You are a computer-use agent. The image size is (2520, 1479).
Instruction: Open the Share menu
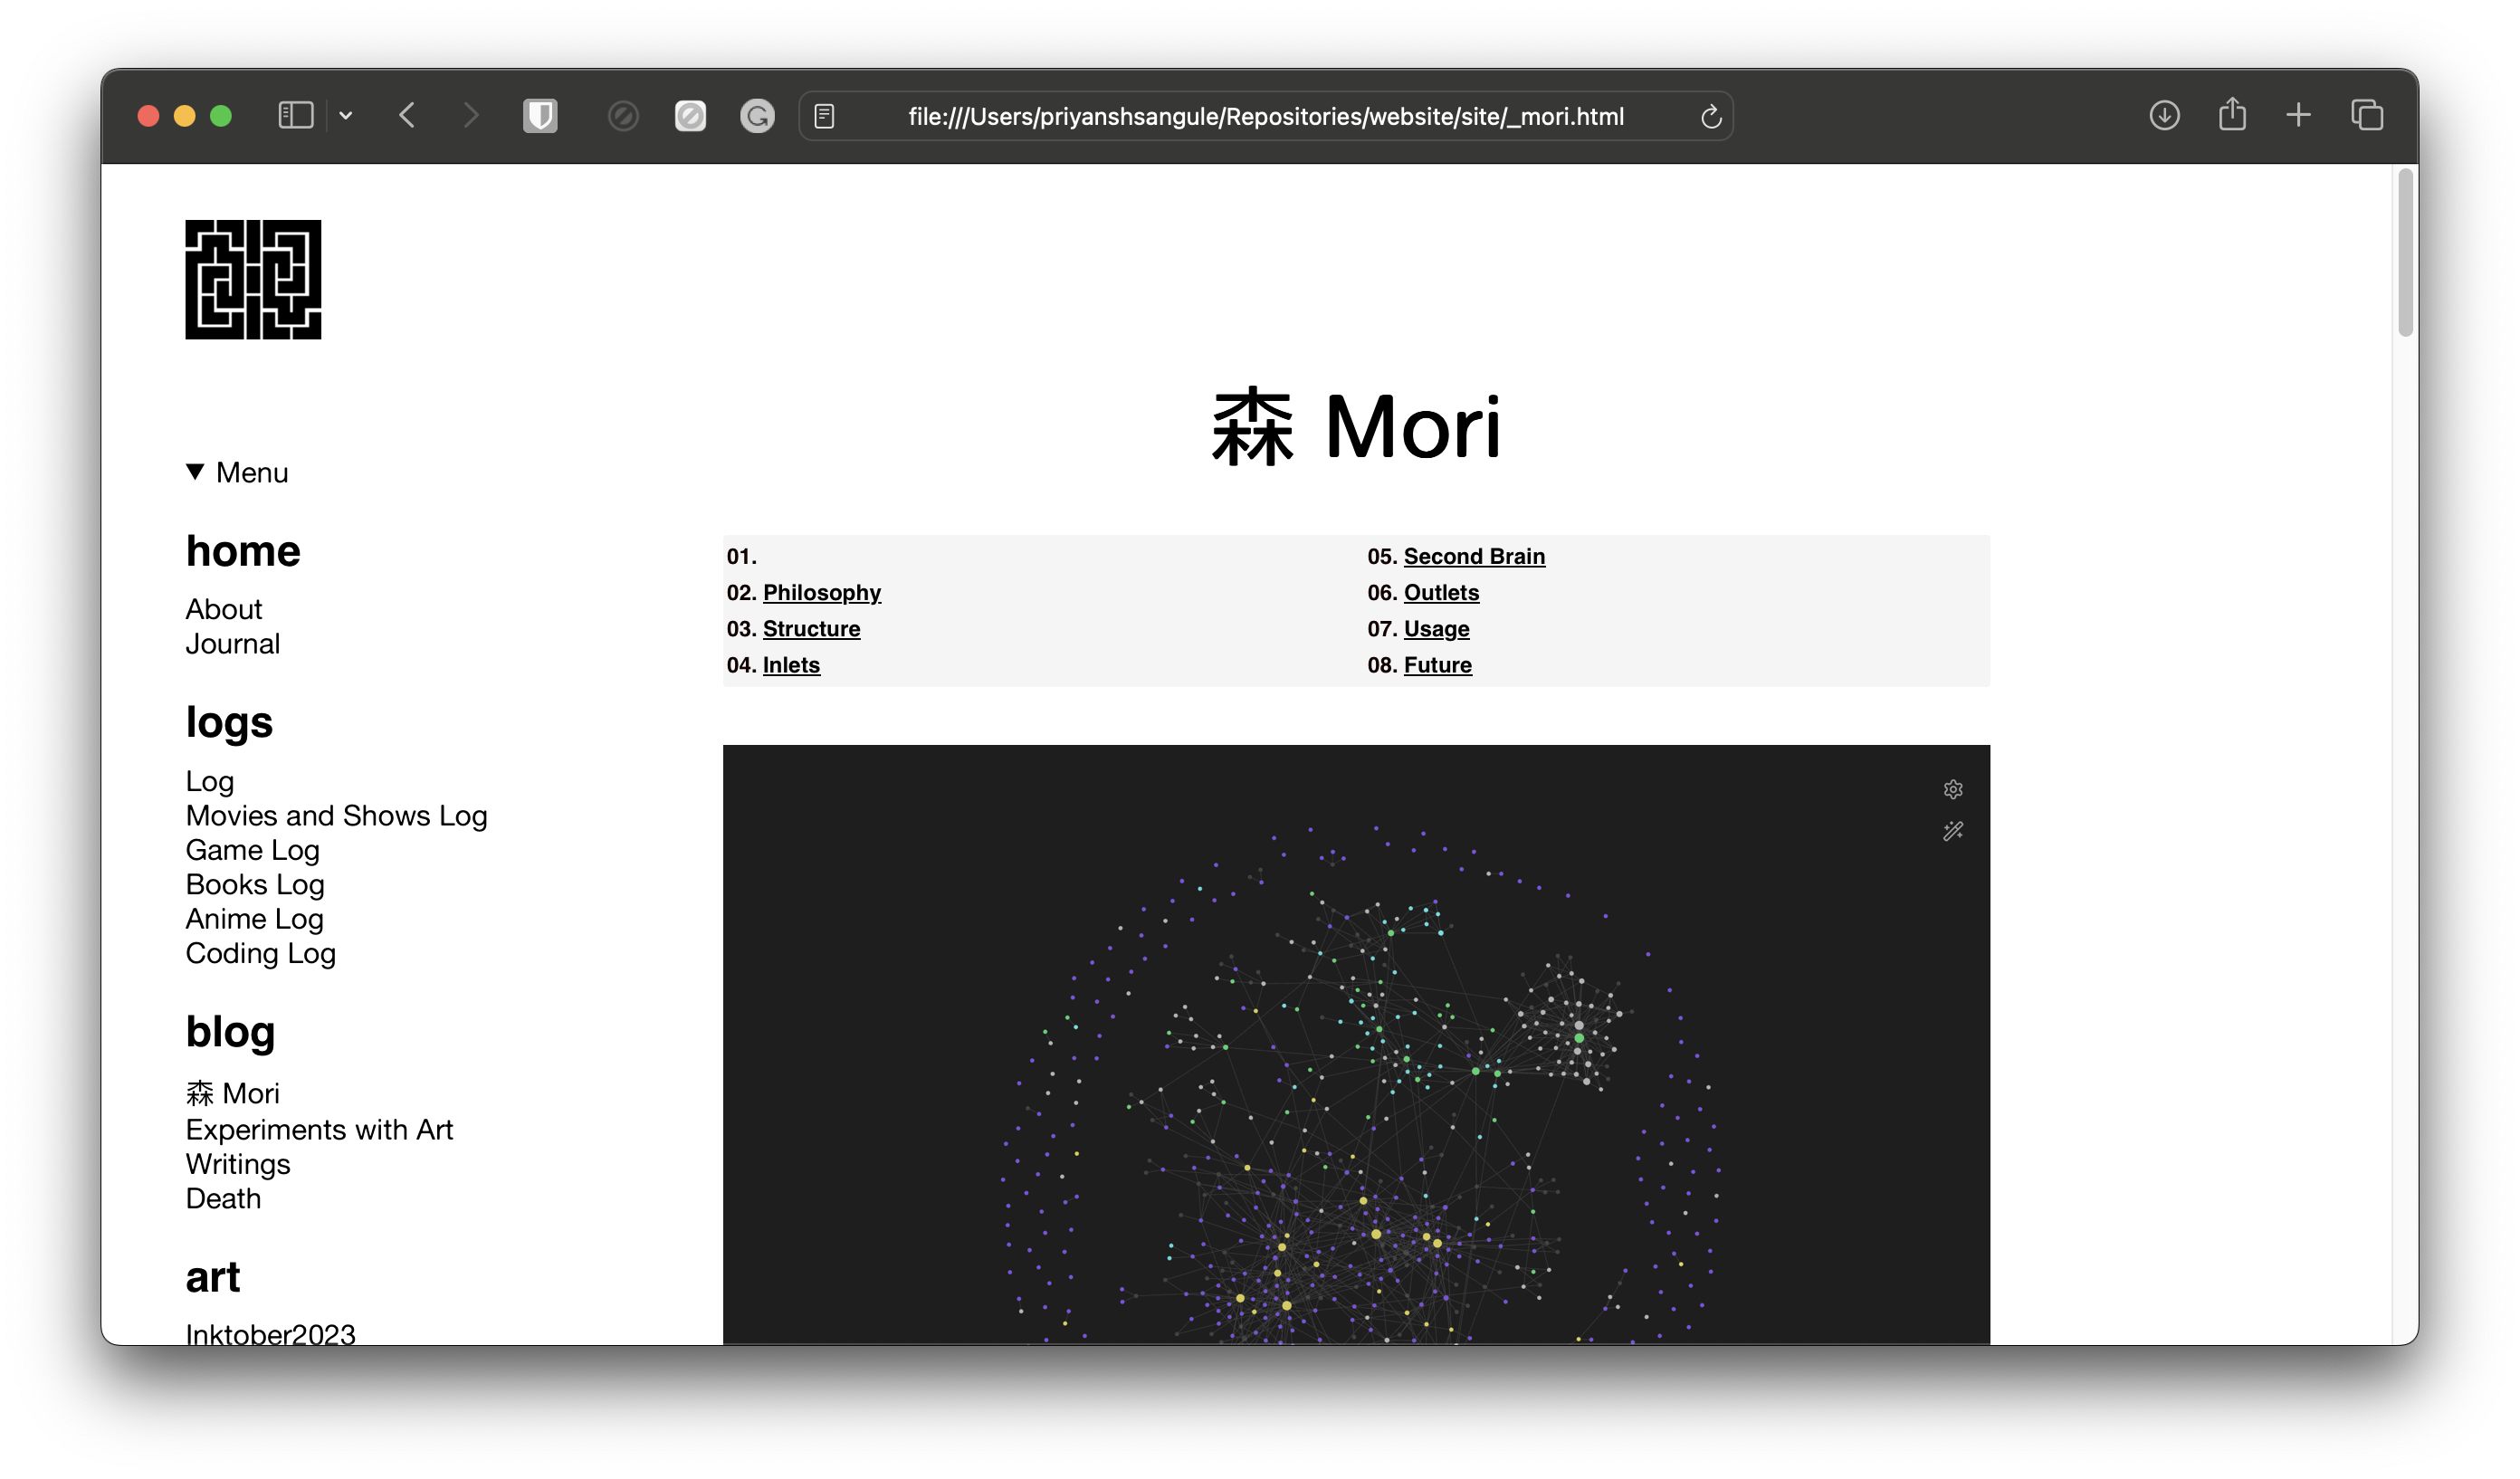point(2232,114)
